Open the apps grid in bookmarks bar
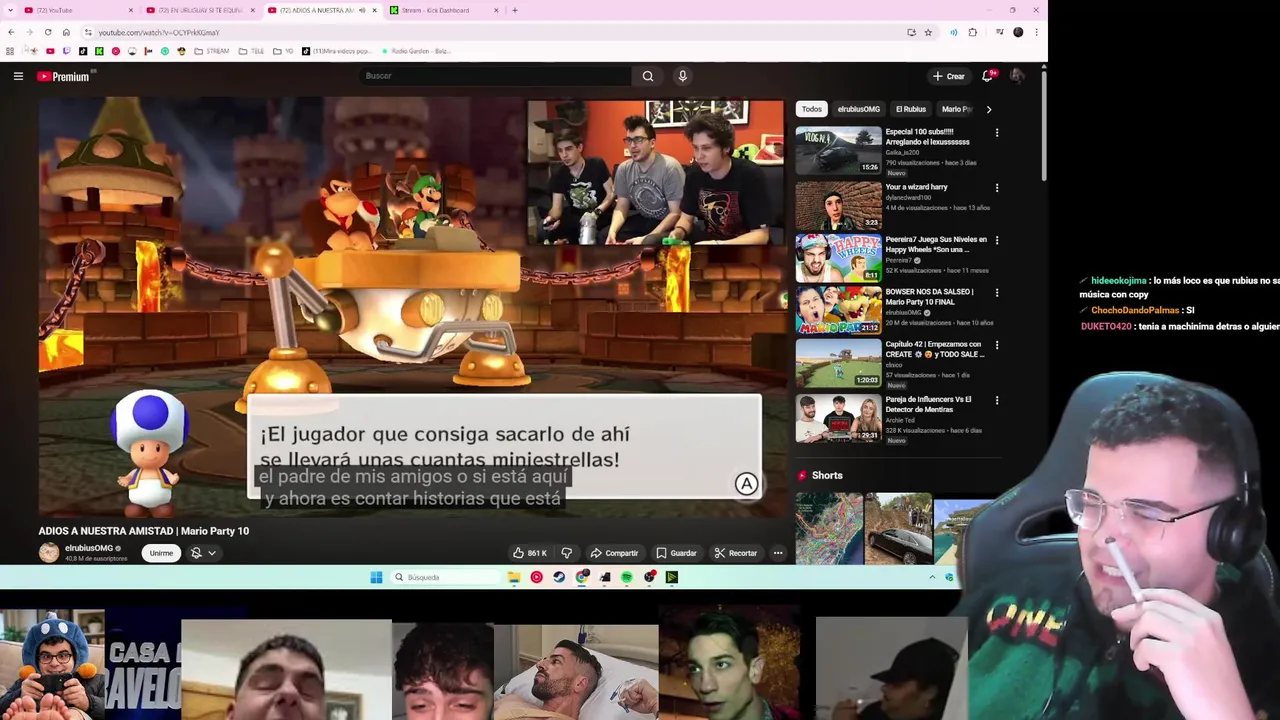The height and width of the screenshot is (720, 1280). [10, 51]
